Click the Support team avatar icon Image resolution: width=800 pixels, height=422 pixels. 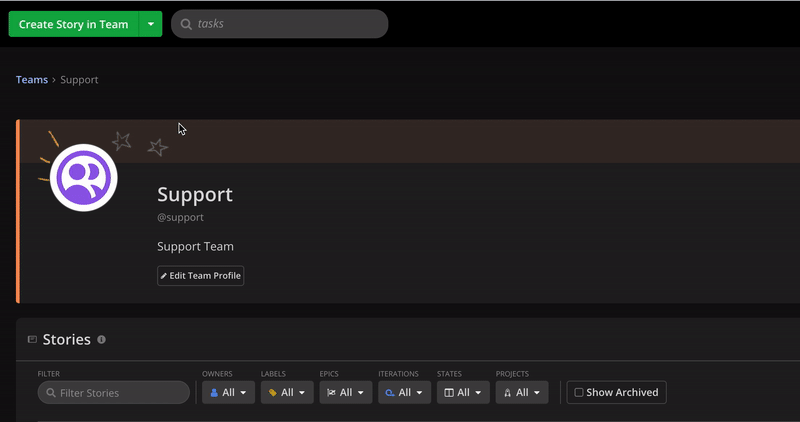[84, 178]
